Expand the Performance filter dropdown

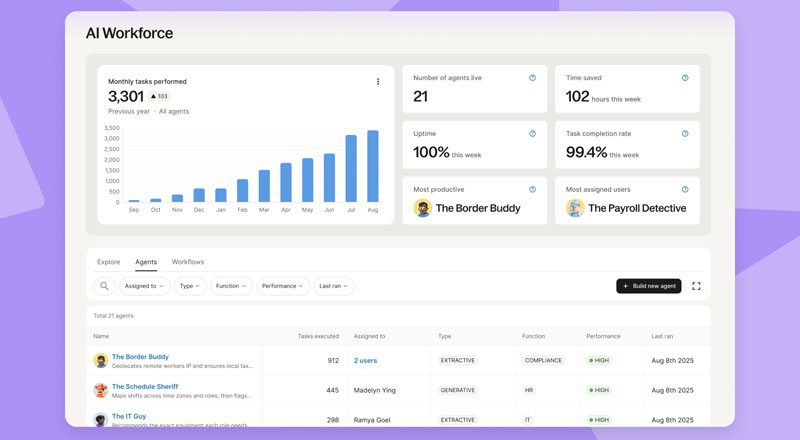(283, 286)
